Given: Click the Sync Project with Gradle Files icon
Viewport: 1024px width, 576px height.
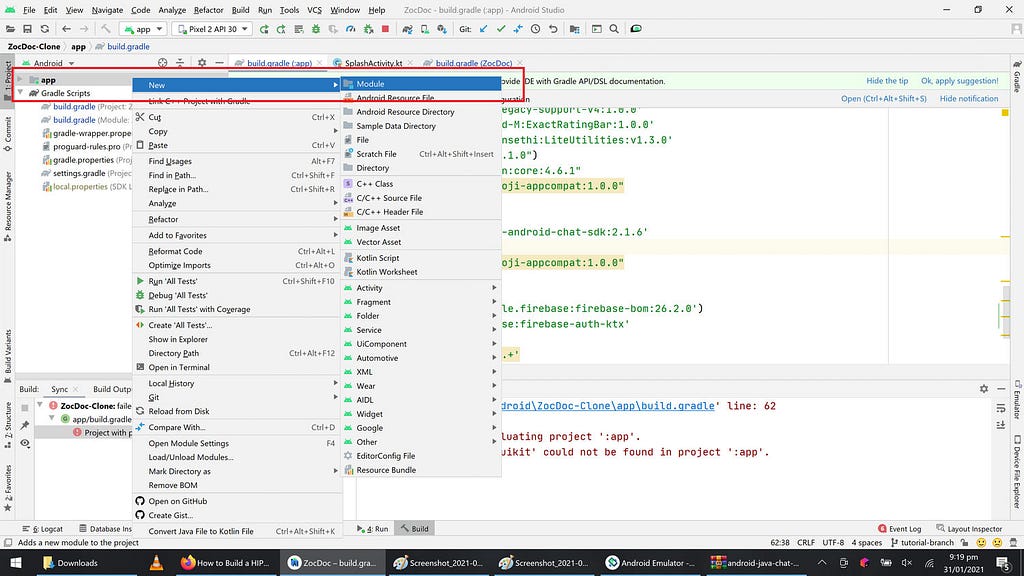Looking at the screenshot, I should tap(408, 29).
